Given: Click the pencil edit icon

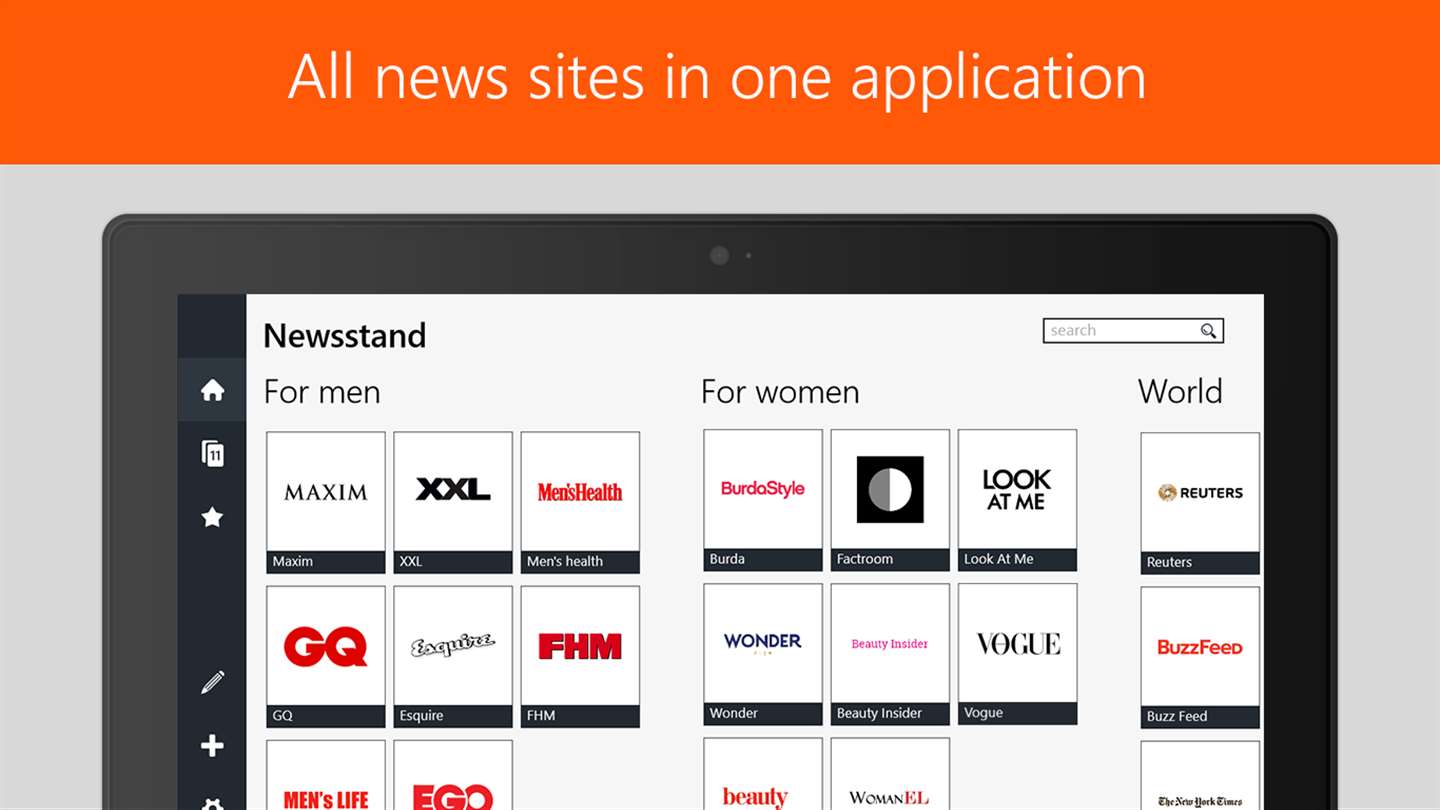Looking at the screenshot, I should click(212, 682).
